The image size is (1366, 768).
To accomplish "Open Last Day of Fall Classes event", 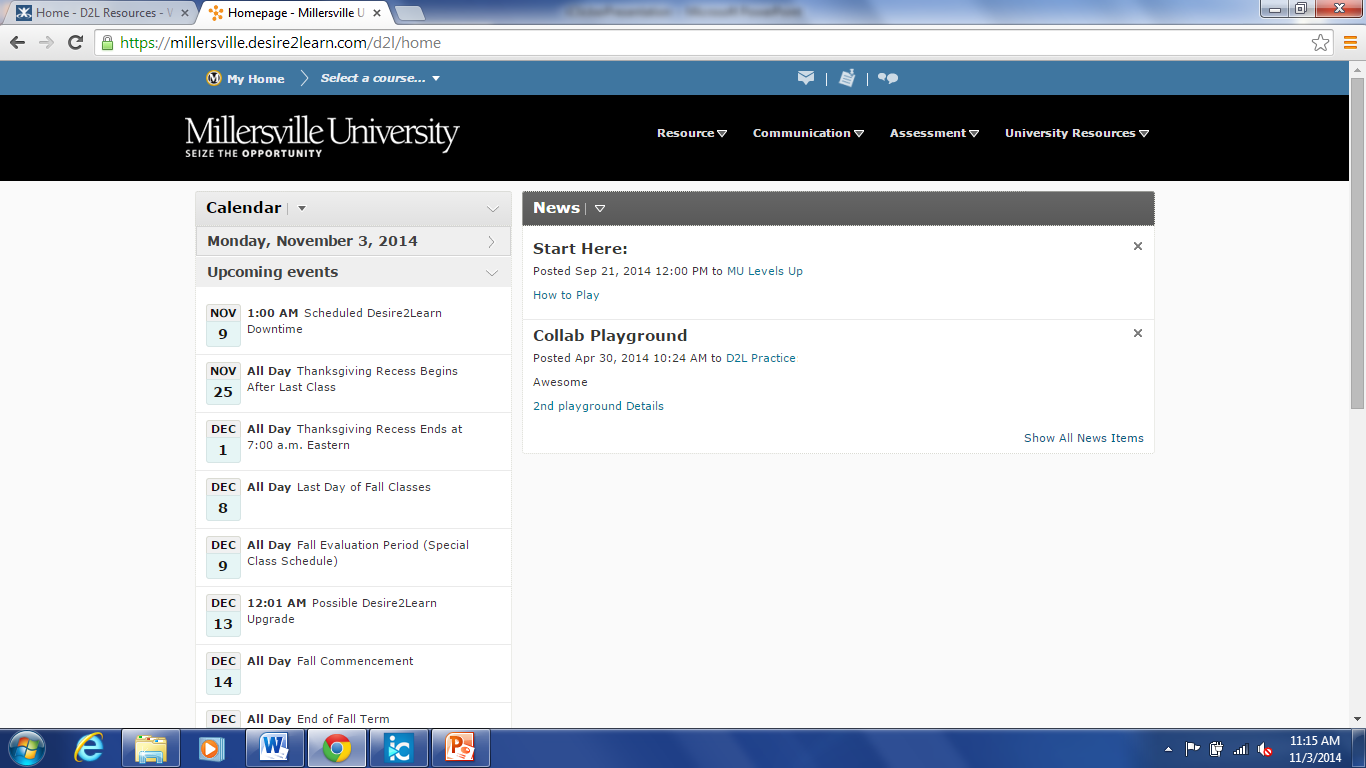I will [x=339, y=487].
